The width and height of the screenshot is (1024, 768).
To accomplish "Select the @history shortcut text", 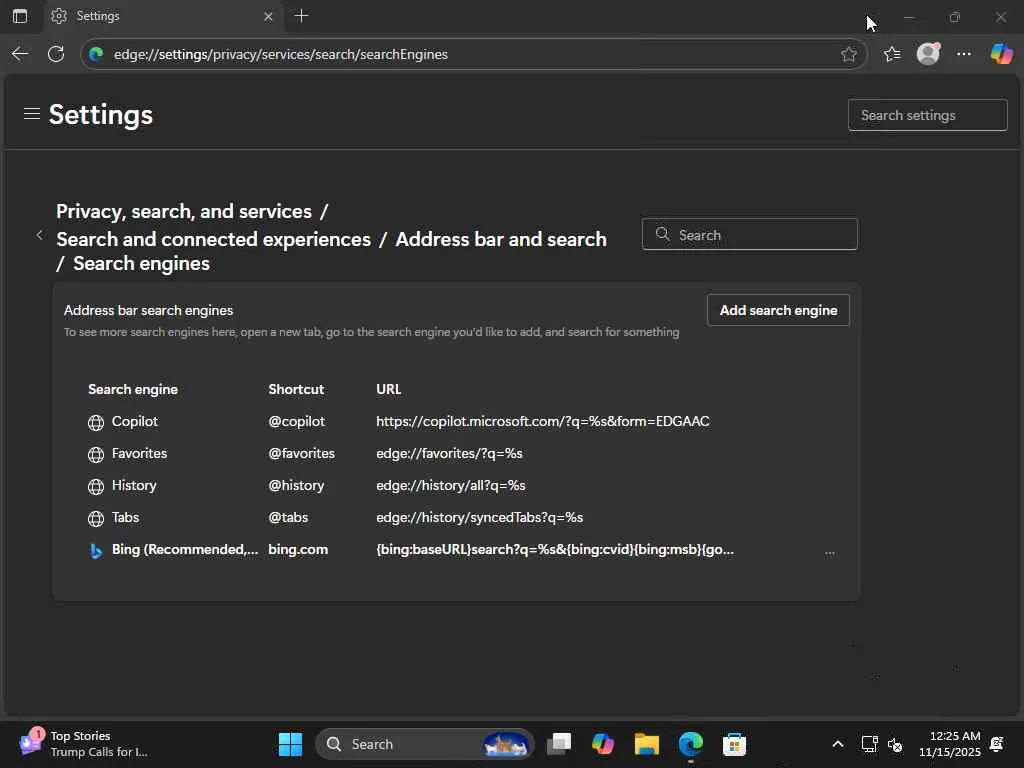I will [x=296, y=485].
